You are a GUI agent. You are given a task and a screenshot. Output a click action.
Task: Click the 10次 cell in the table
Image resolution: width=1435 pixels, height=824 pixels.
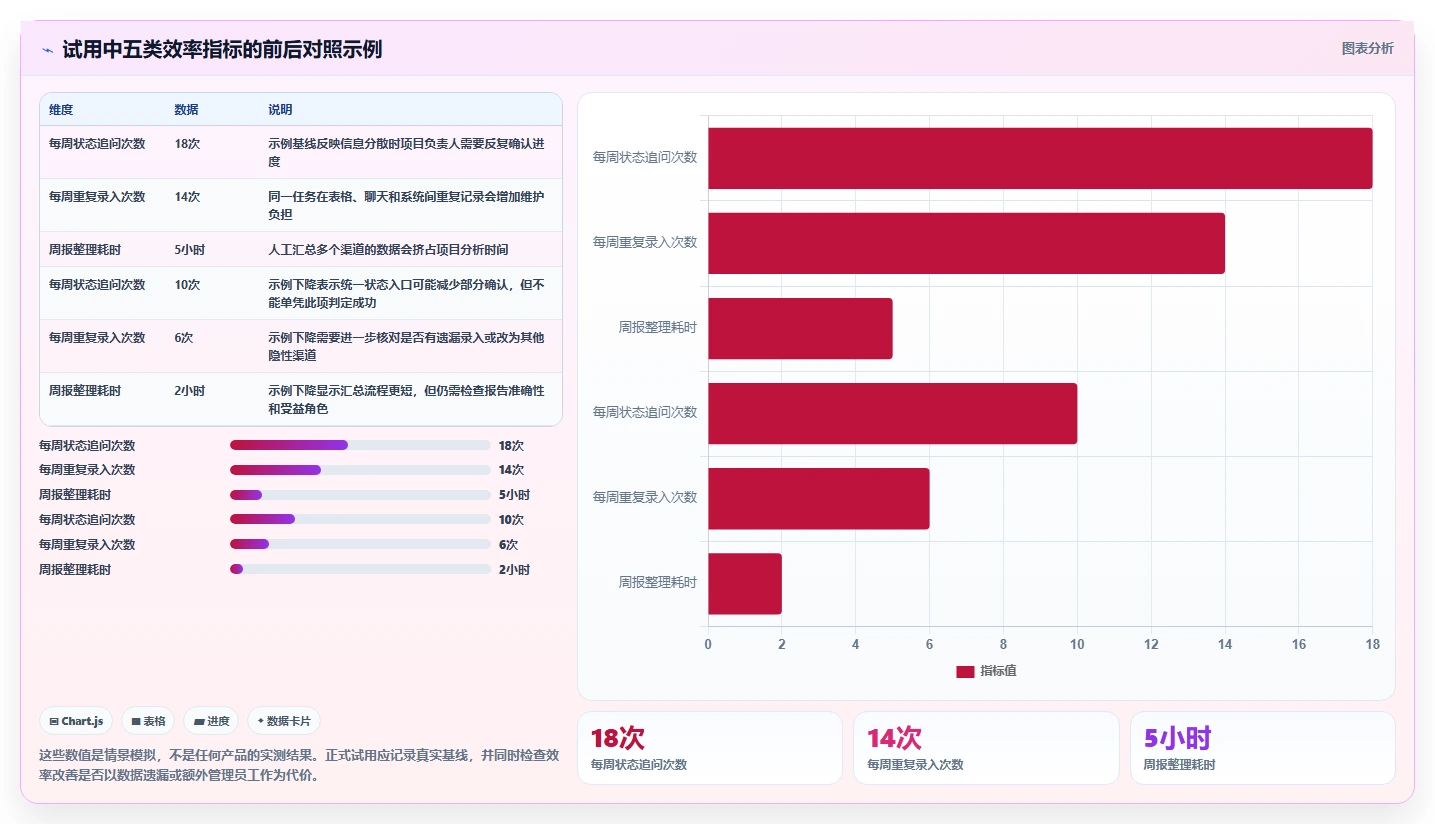pos(187,285)
